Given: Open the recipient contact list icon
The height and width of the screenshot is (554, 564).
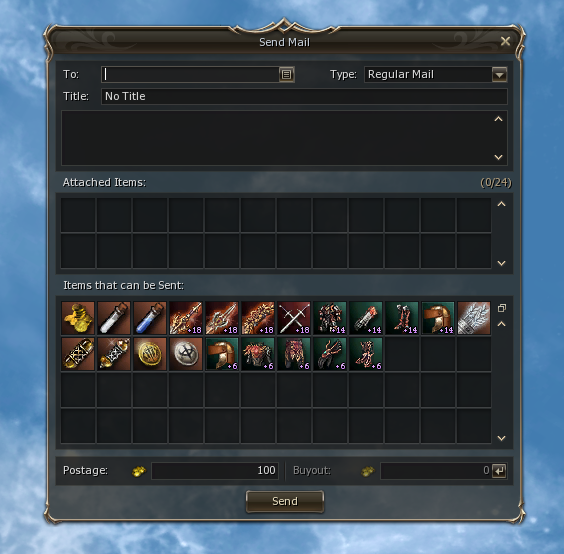Looking at the screenshot, I should point(286,74).
